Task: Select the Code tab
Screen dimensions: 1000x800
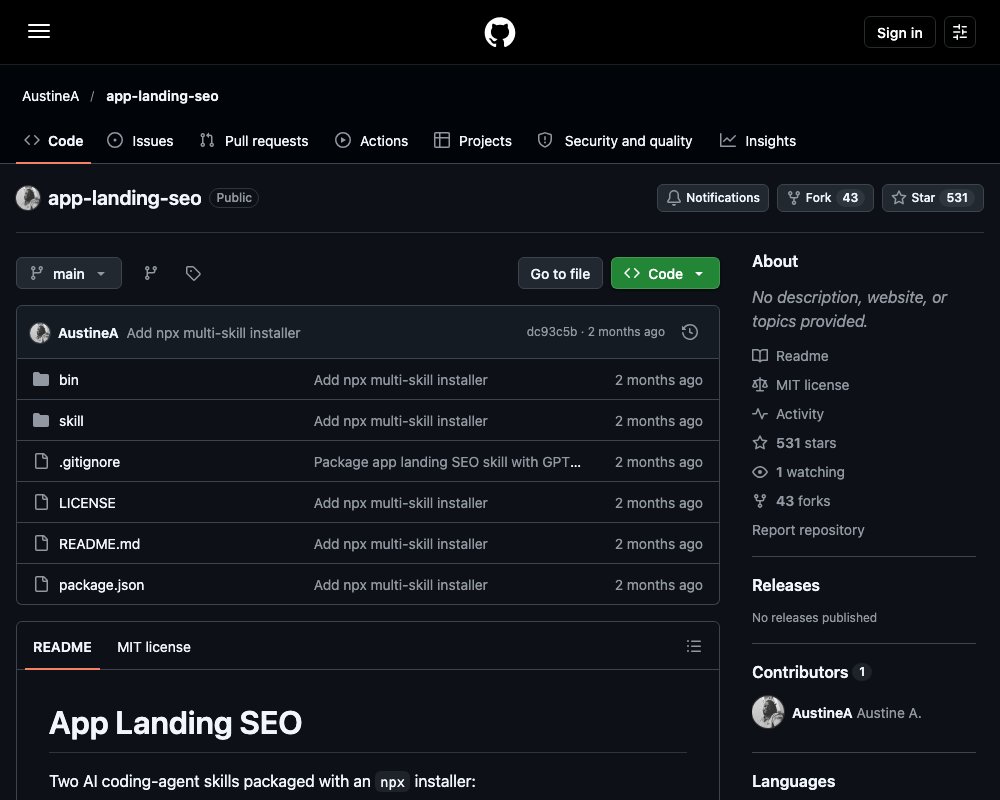Action: click(54, 141)
